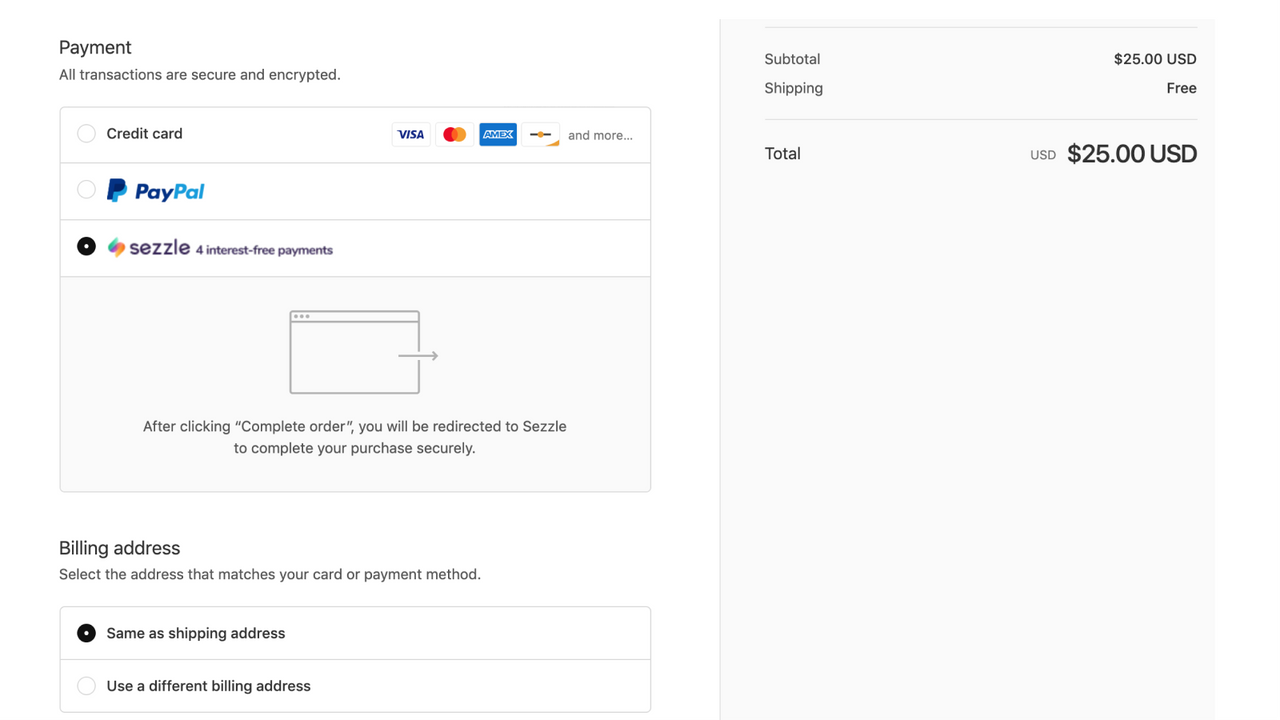Click the PayPal logo
The height and width of the screenshot is (720, 1280).
click(x=155, y=189)
